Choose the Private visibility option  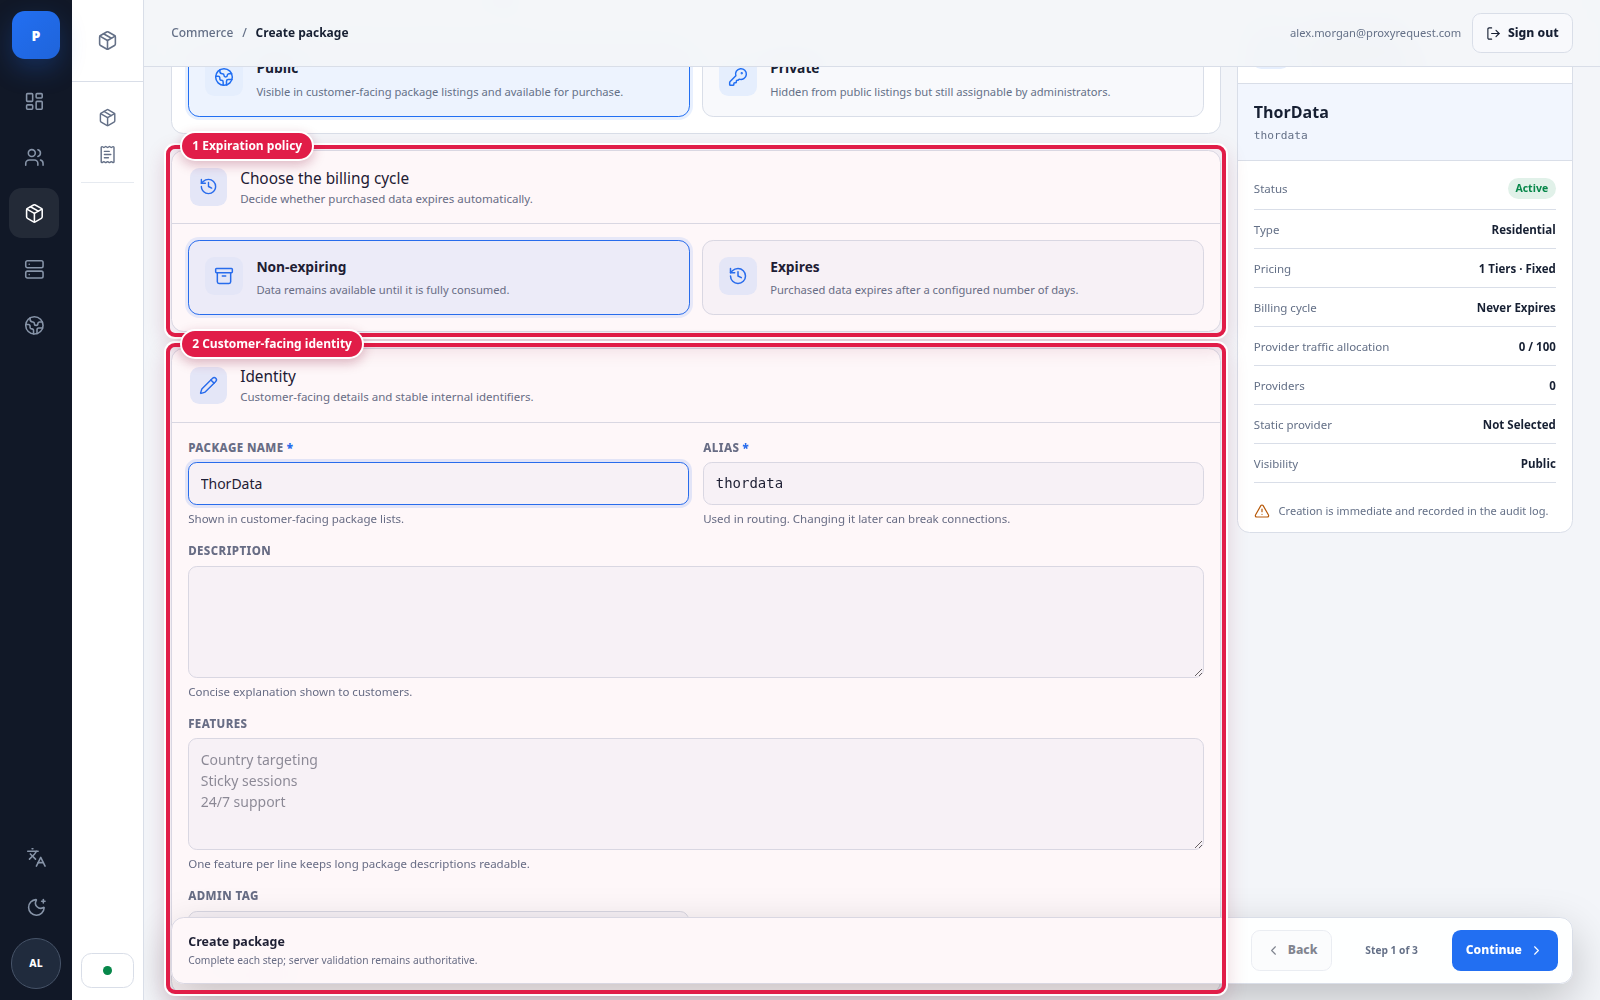coord(953,91)
